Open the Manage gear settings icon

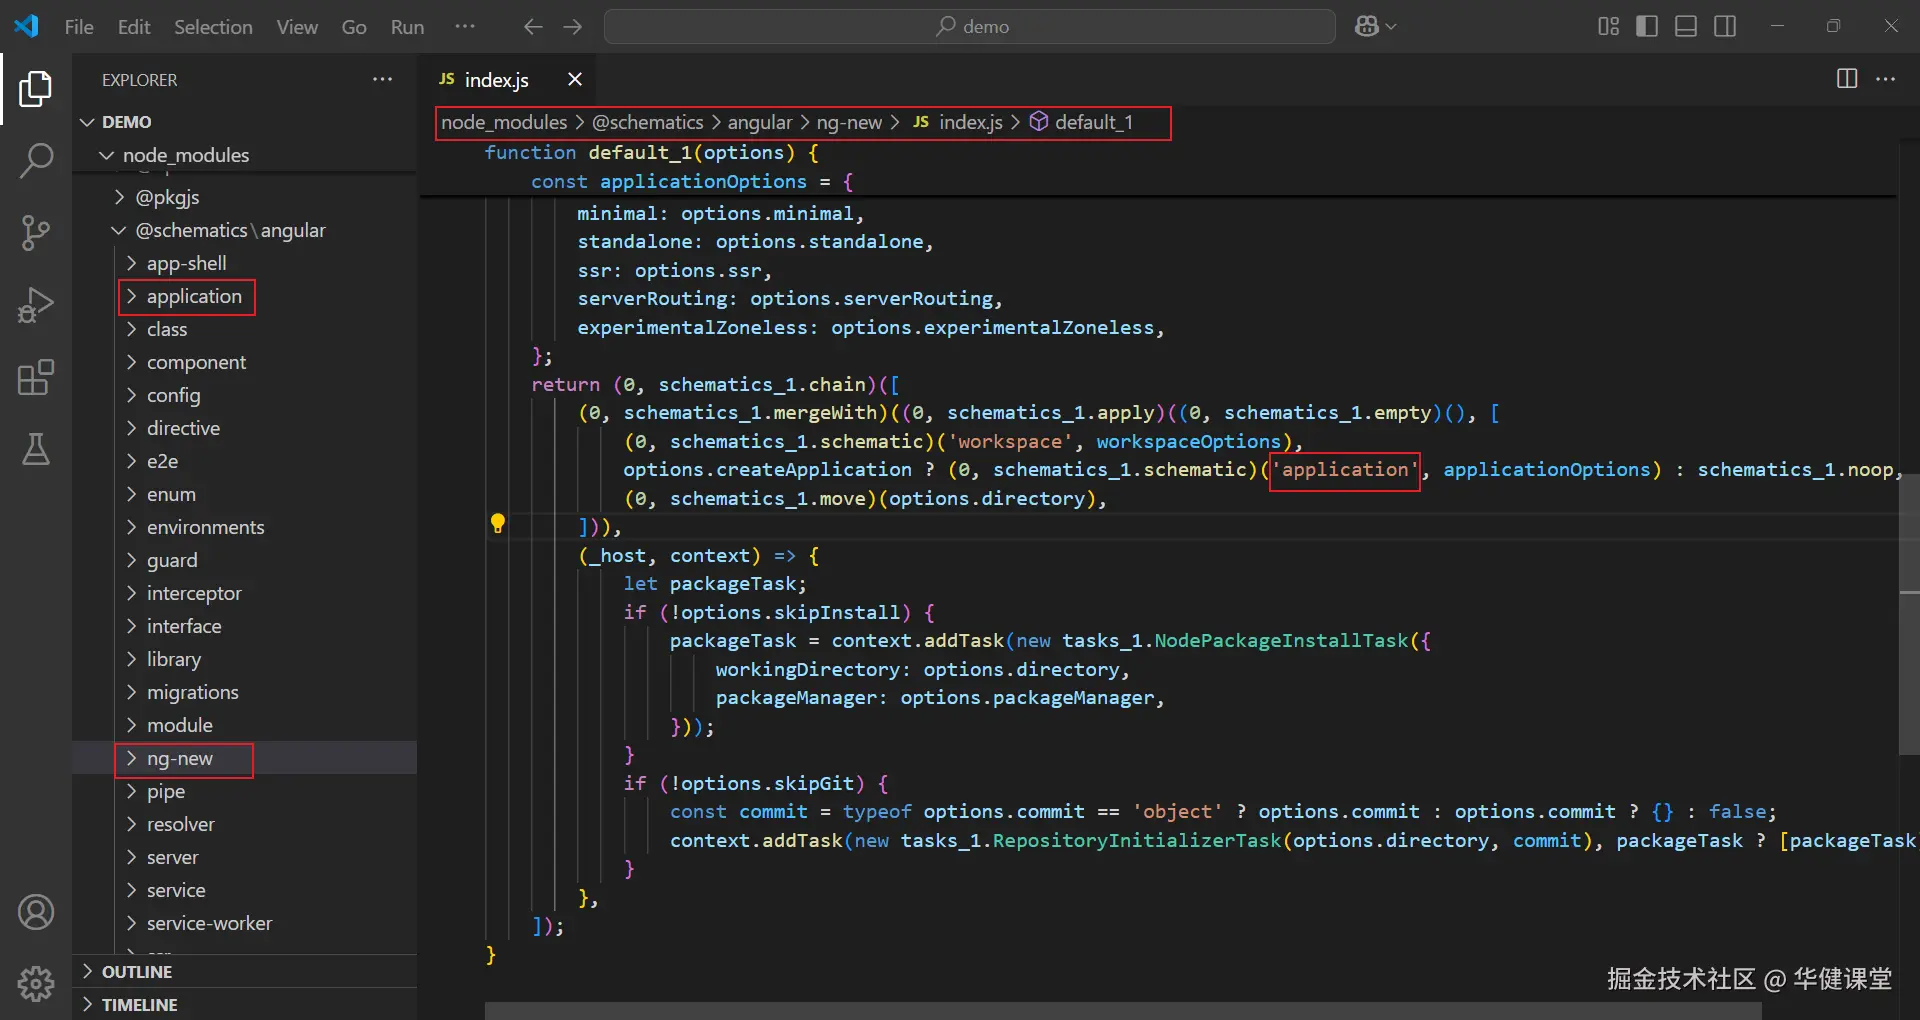point(36,984)
